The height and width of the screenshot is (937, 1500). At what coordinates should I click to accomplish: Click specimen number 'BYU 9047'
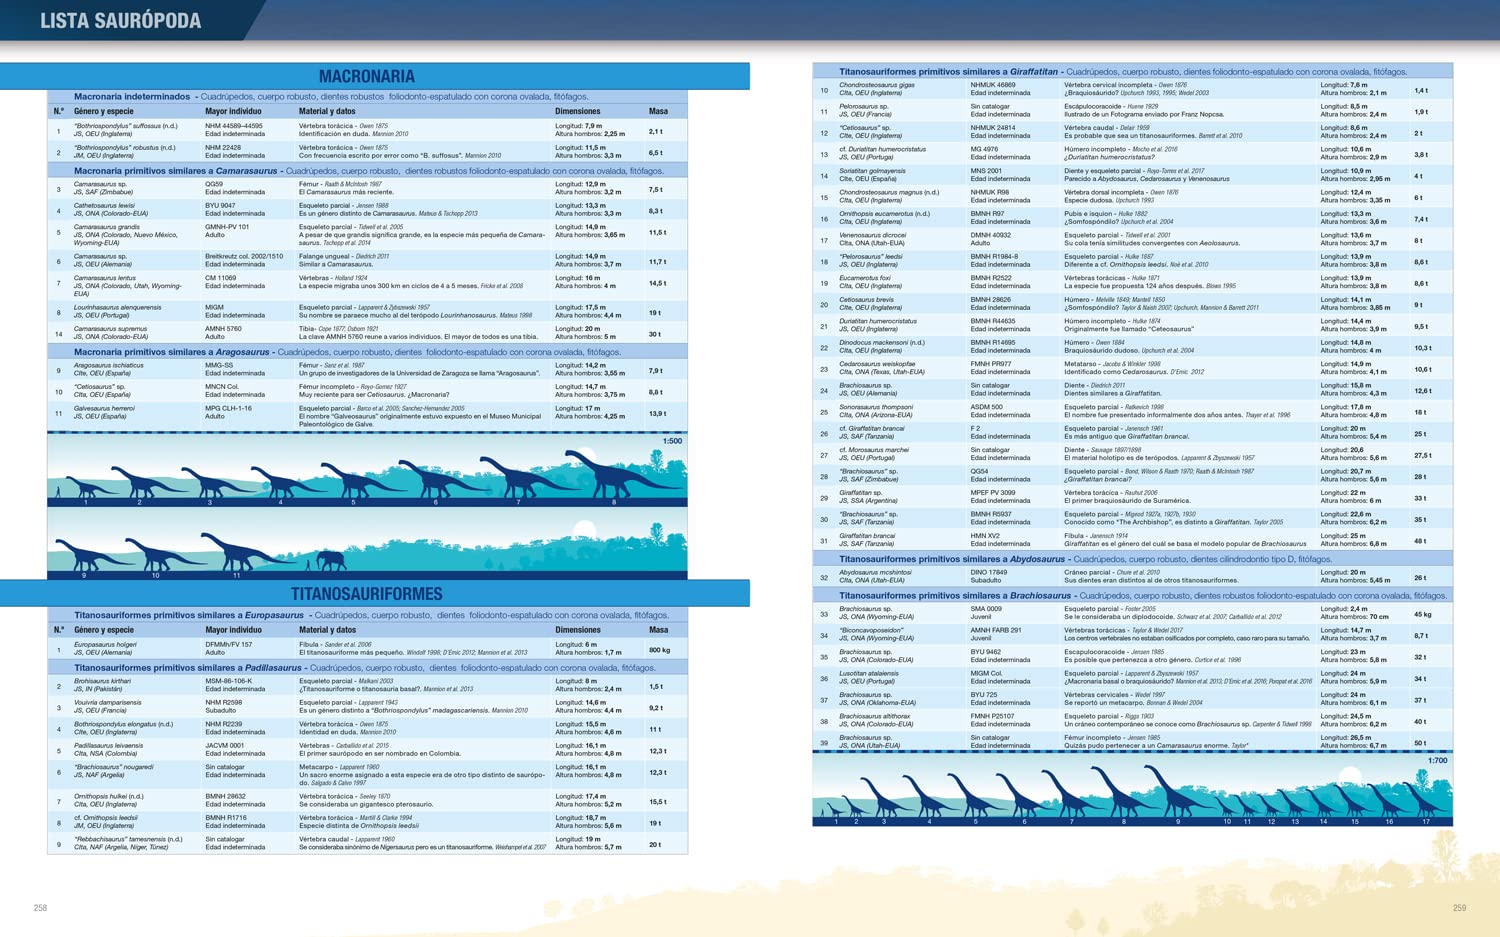pyautogui.click(x=221, y=206)
